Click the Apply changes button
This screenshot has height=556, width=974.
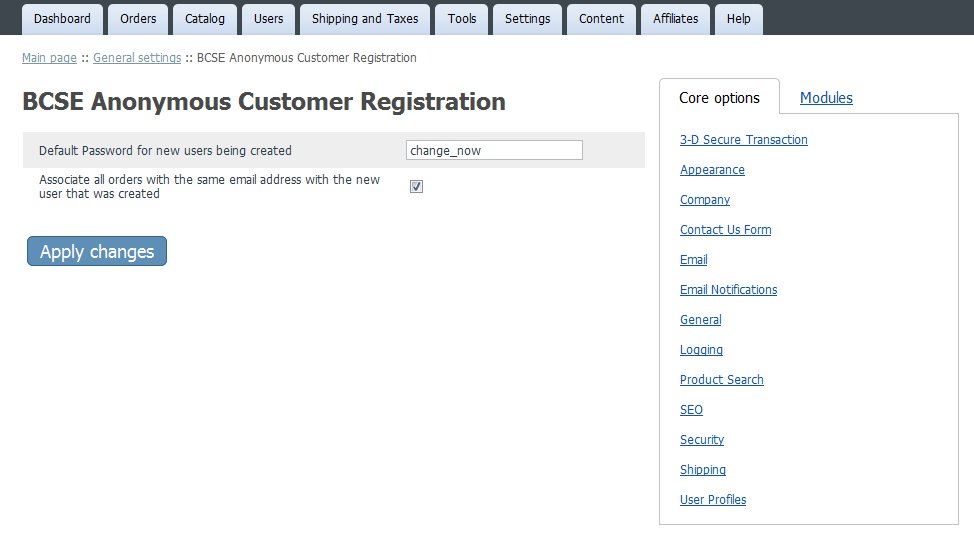point(97,251)
